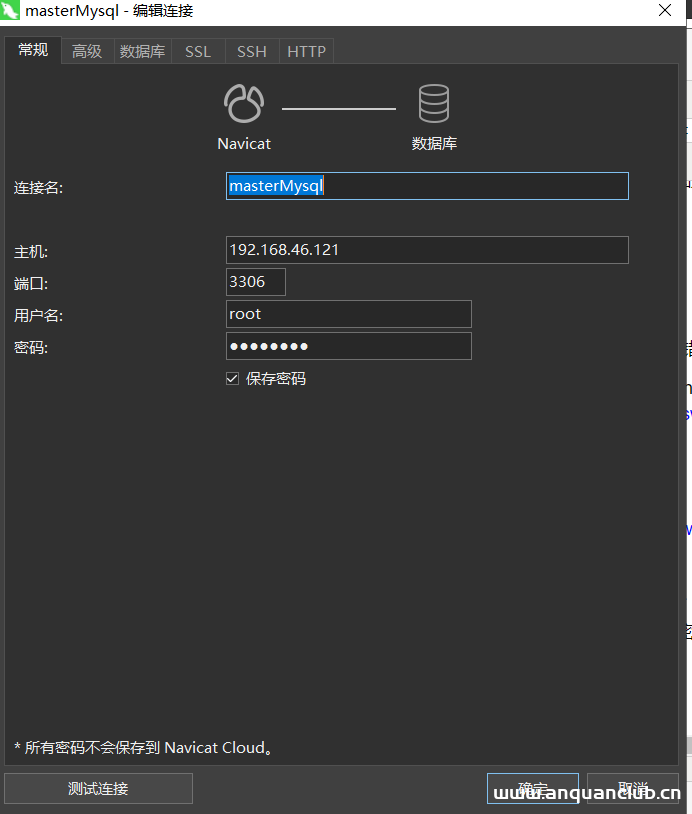Click the 密码: label
The width and height of the screenshot is (692, 814).
click(31, 347)
